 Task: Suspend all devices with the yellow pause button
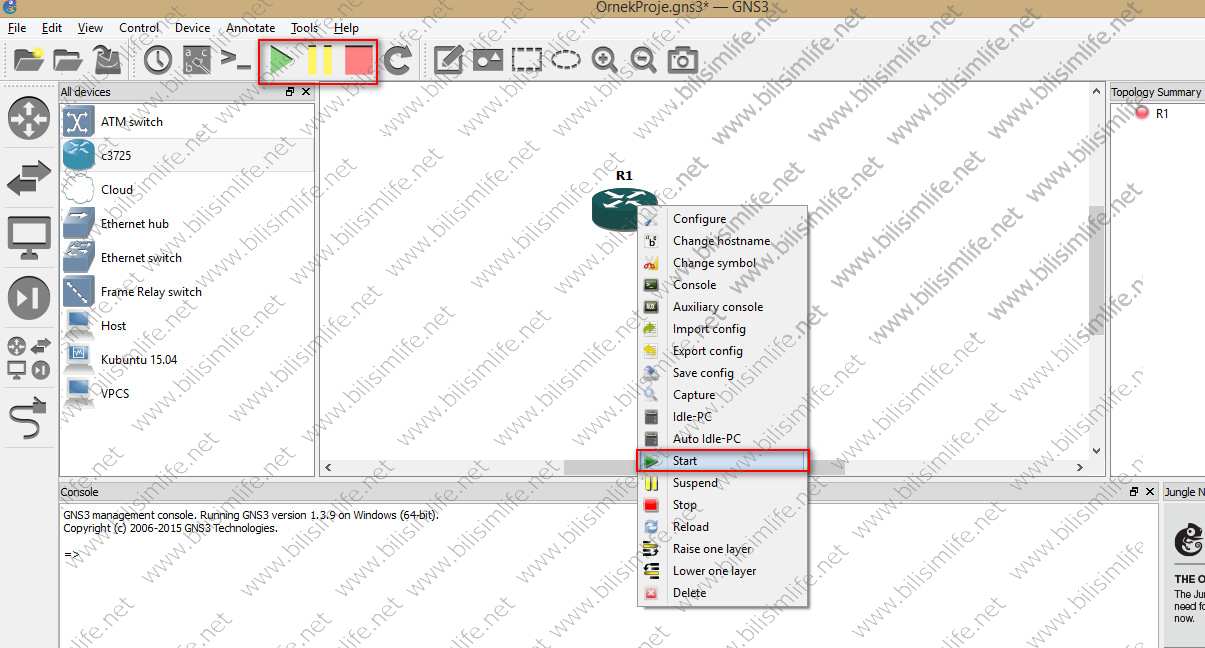point(320,60)
